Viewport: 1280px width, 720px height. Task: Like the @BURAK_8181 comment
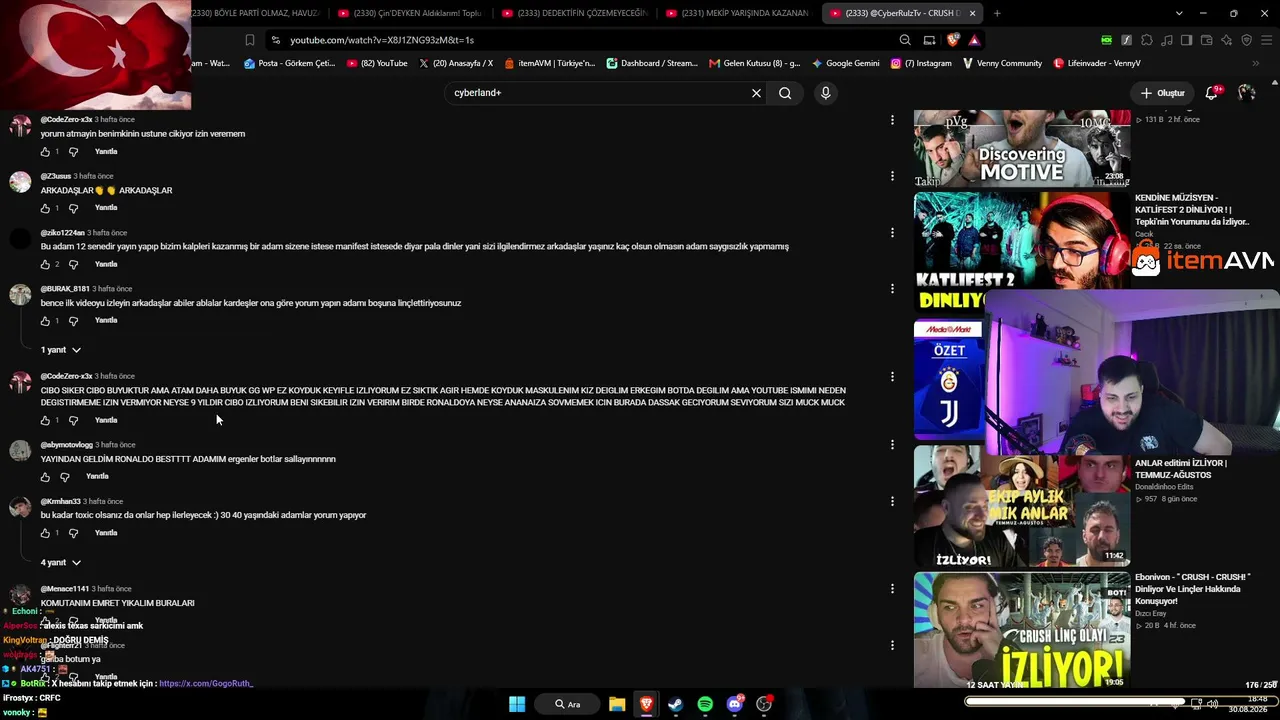[x=45, y=321]
